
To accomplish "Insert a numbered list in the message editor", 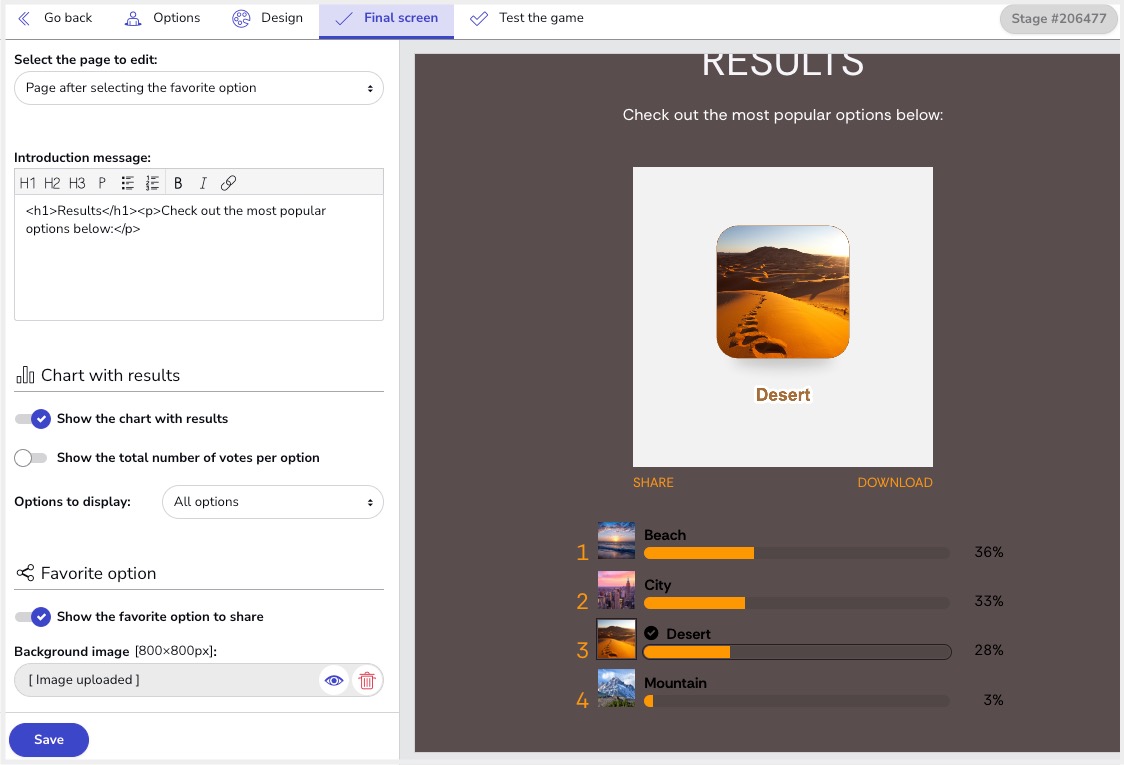I will pos(152,183).
